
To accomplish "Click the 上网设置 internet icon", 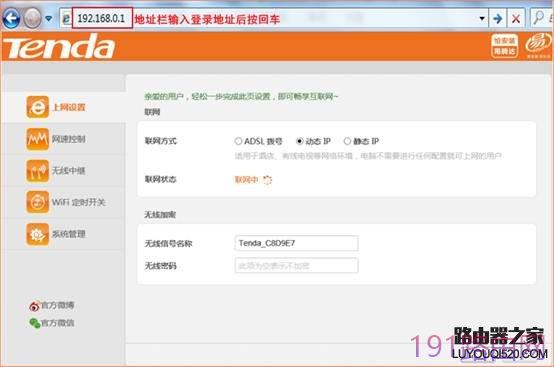I will coord(37,107).
